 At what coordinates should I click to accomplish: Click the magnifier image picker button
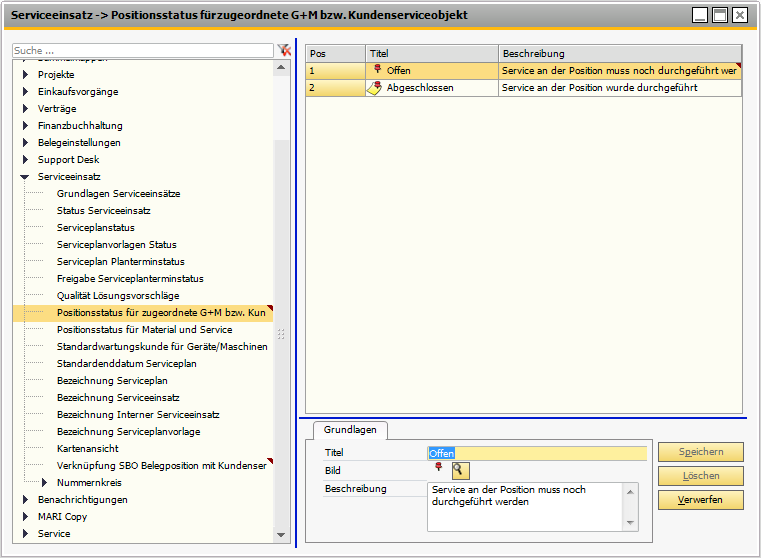tap(460, 471)
